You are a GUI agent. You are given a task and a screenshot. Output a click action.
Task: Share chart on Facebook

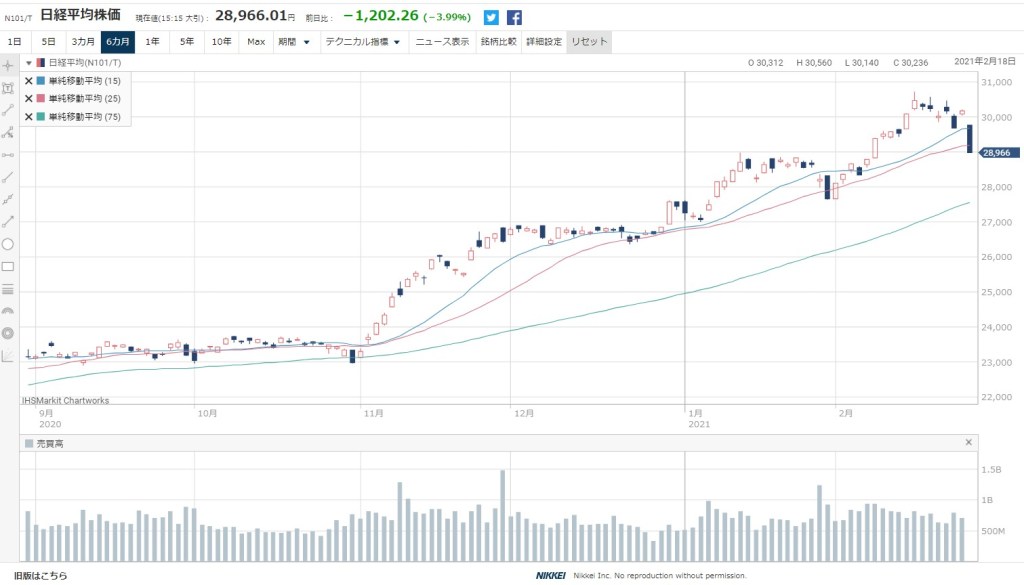click(x=514, y=17)
